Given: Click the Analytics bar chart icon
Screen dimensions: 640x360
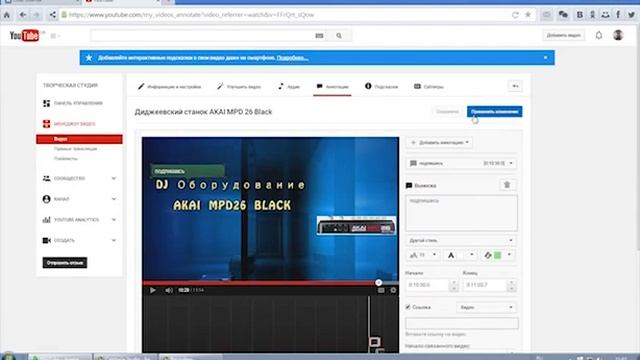Looking at the screenshot, I should click(x=47, y=220).
